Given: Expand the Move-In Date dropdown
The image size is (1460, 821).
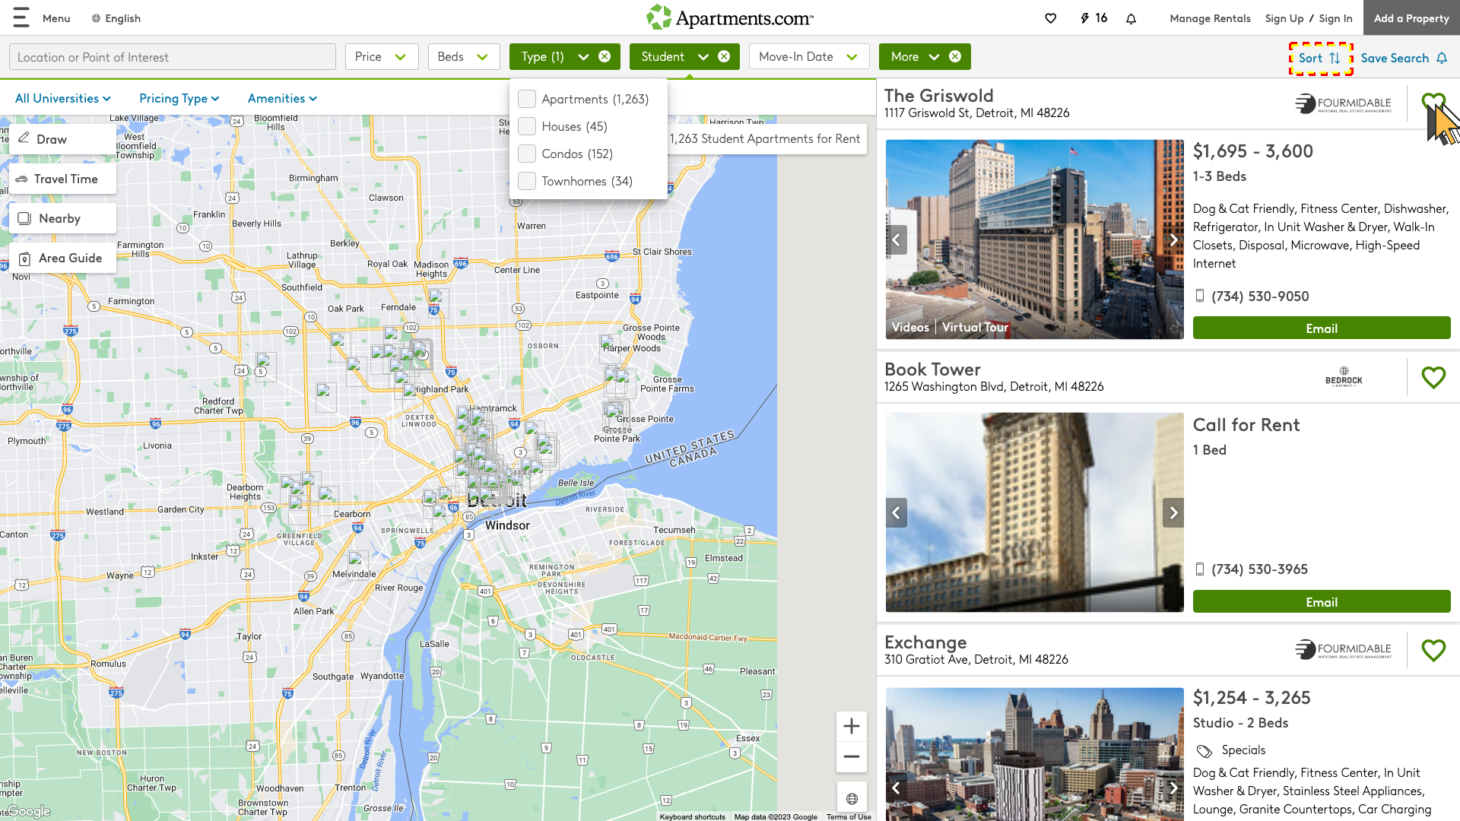Looking at the screenshot, I should tap(808, 57).
